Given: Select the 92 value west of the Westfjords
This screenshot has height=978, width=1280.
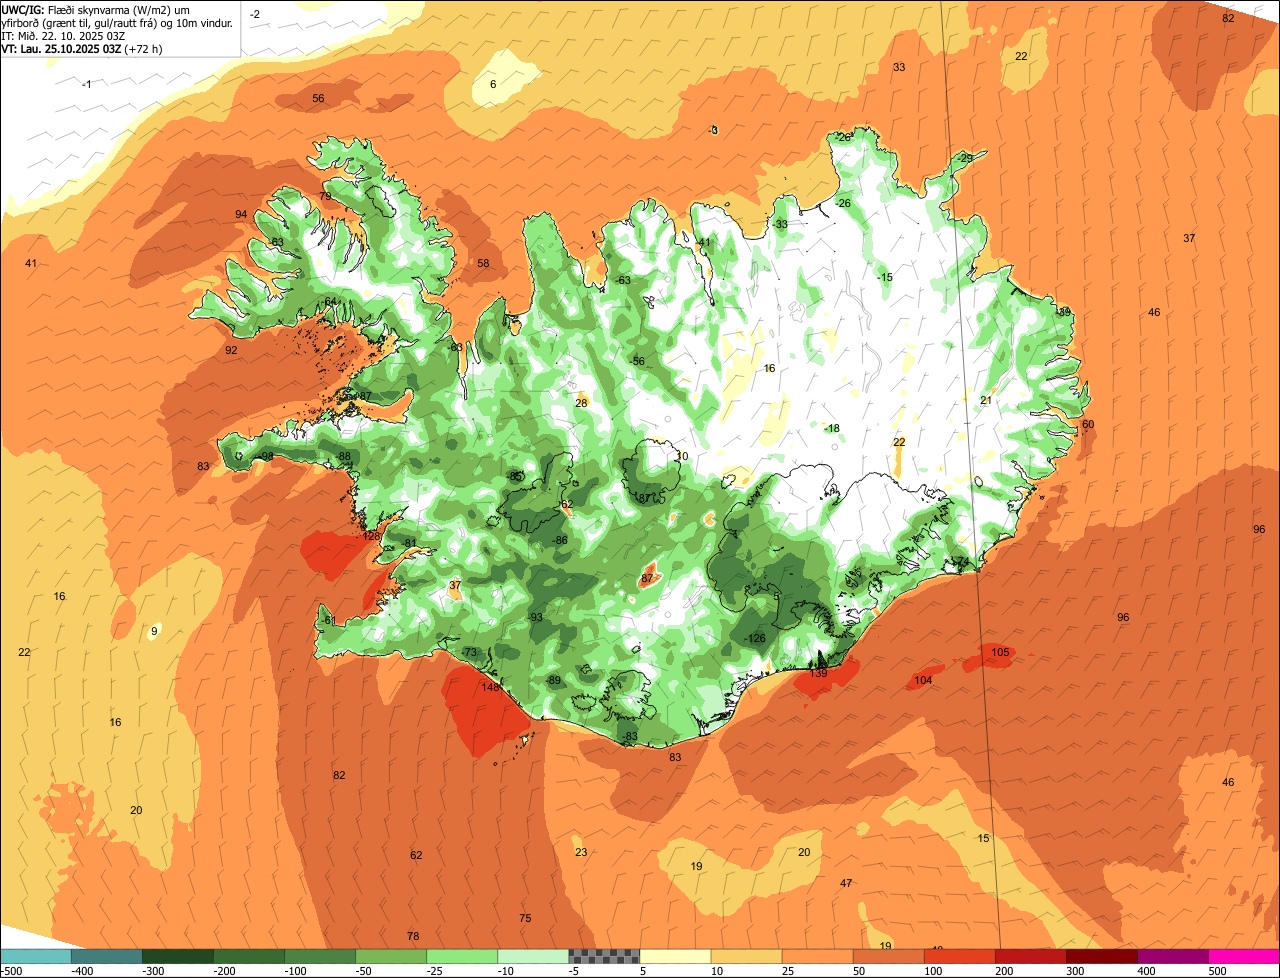Looking at the screenshot, I should click(x=231, y=350).
